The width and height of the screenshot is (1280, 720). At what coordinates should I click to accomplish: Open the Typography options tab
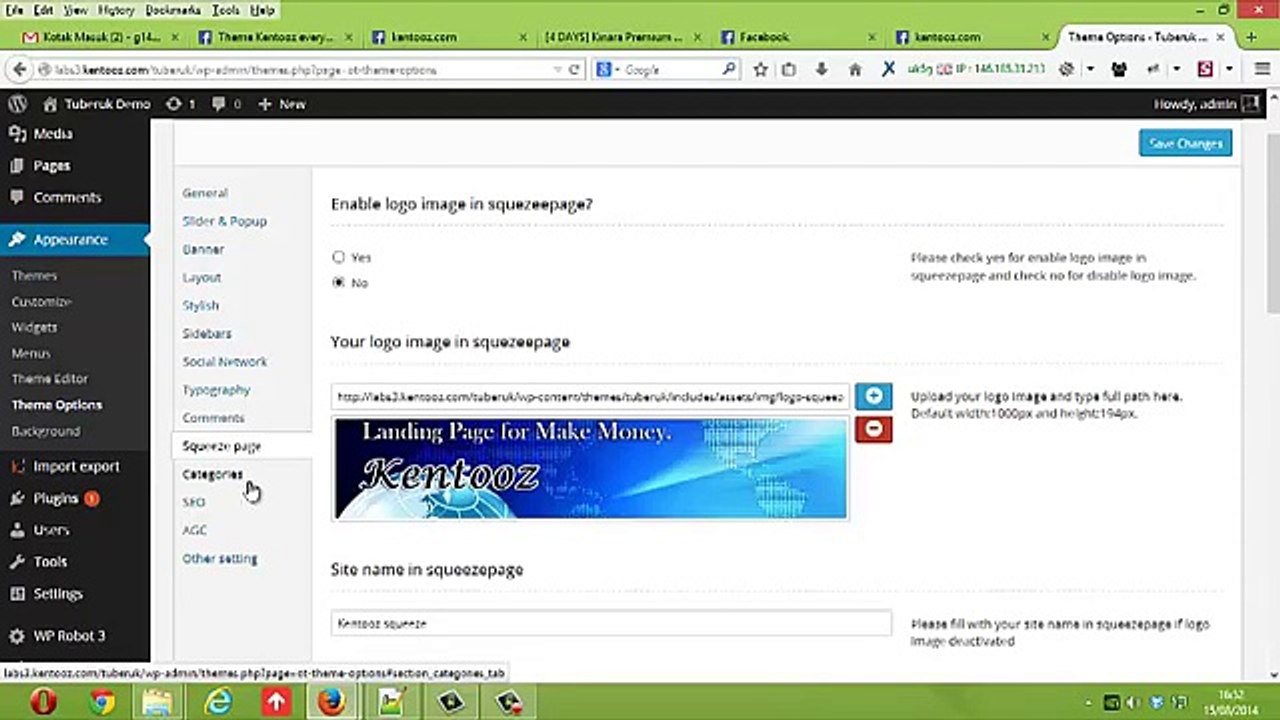tap(216, 389)
